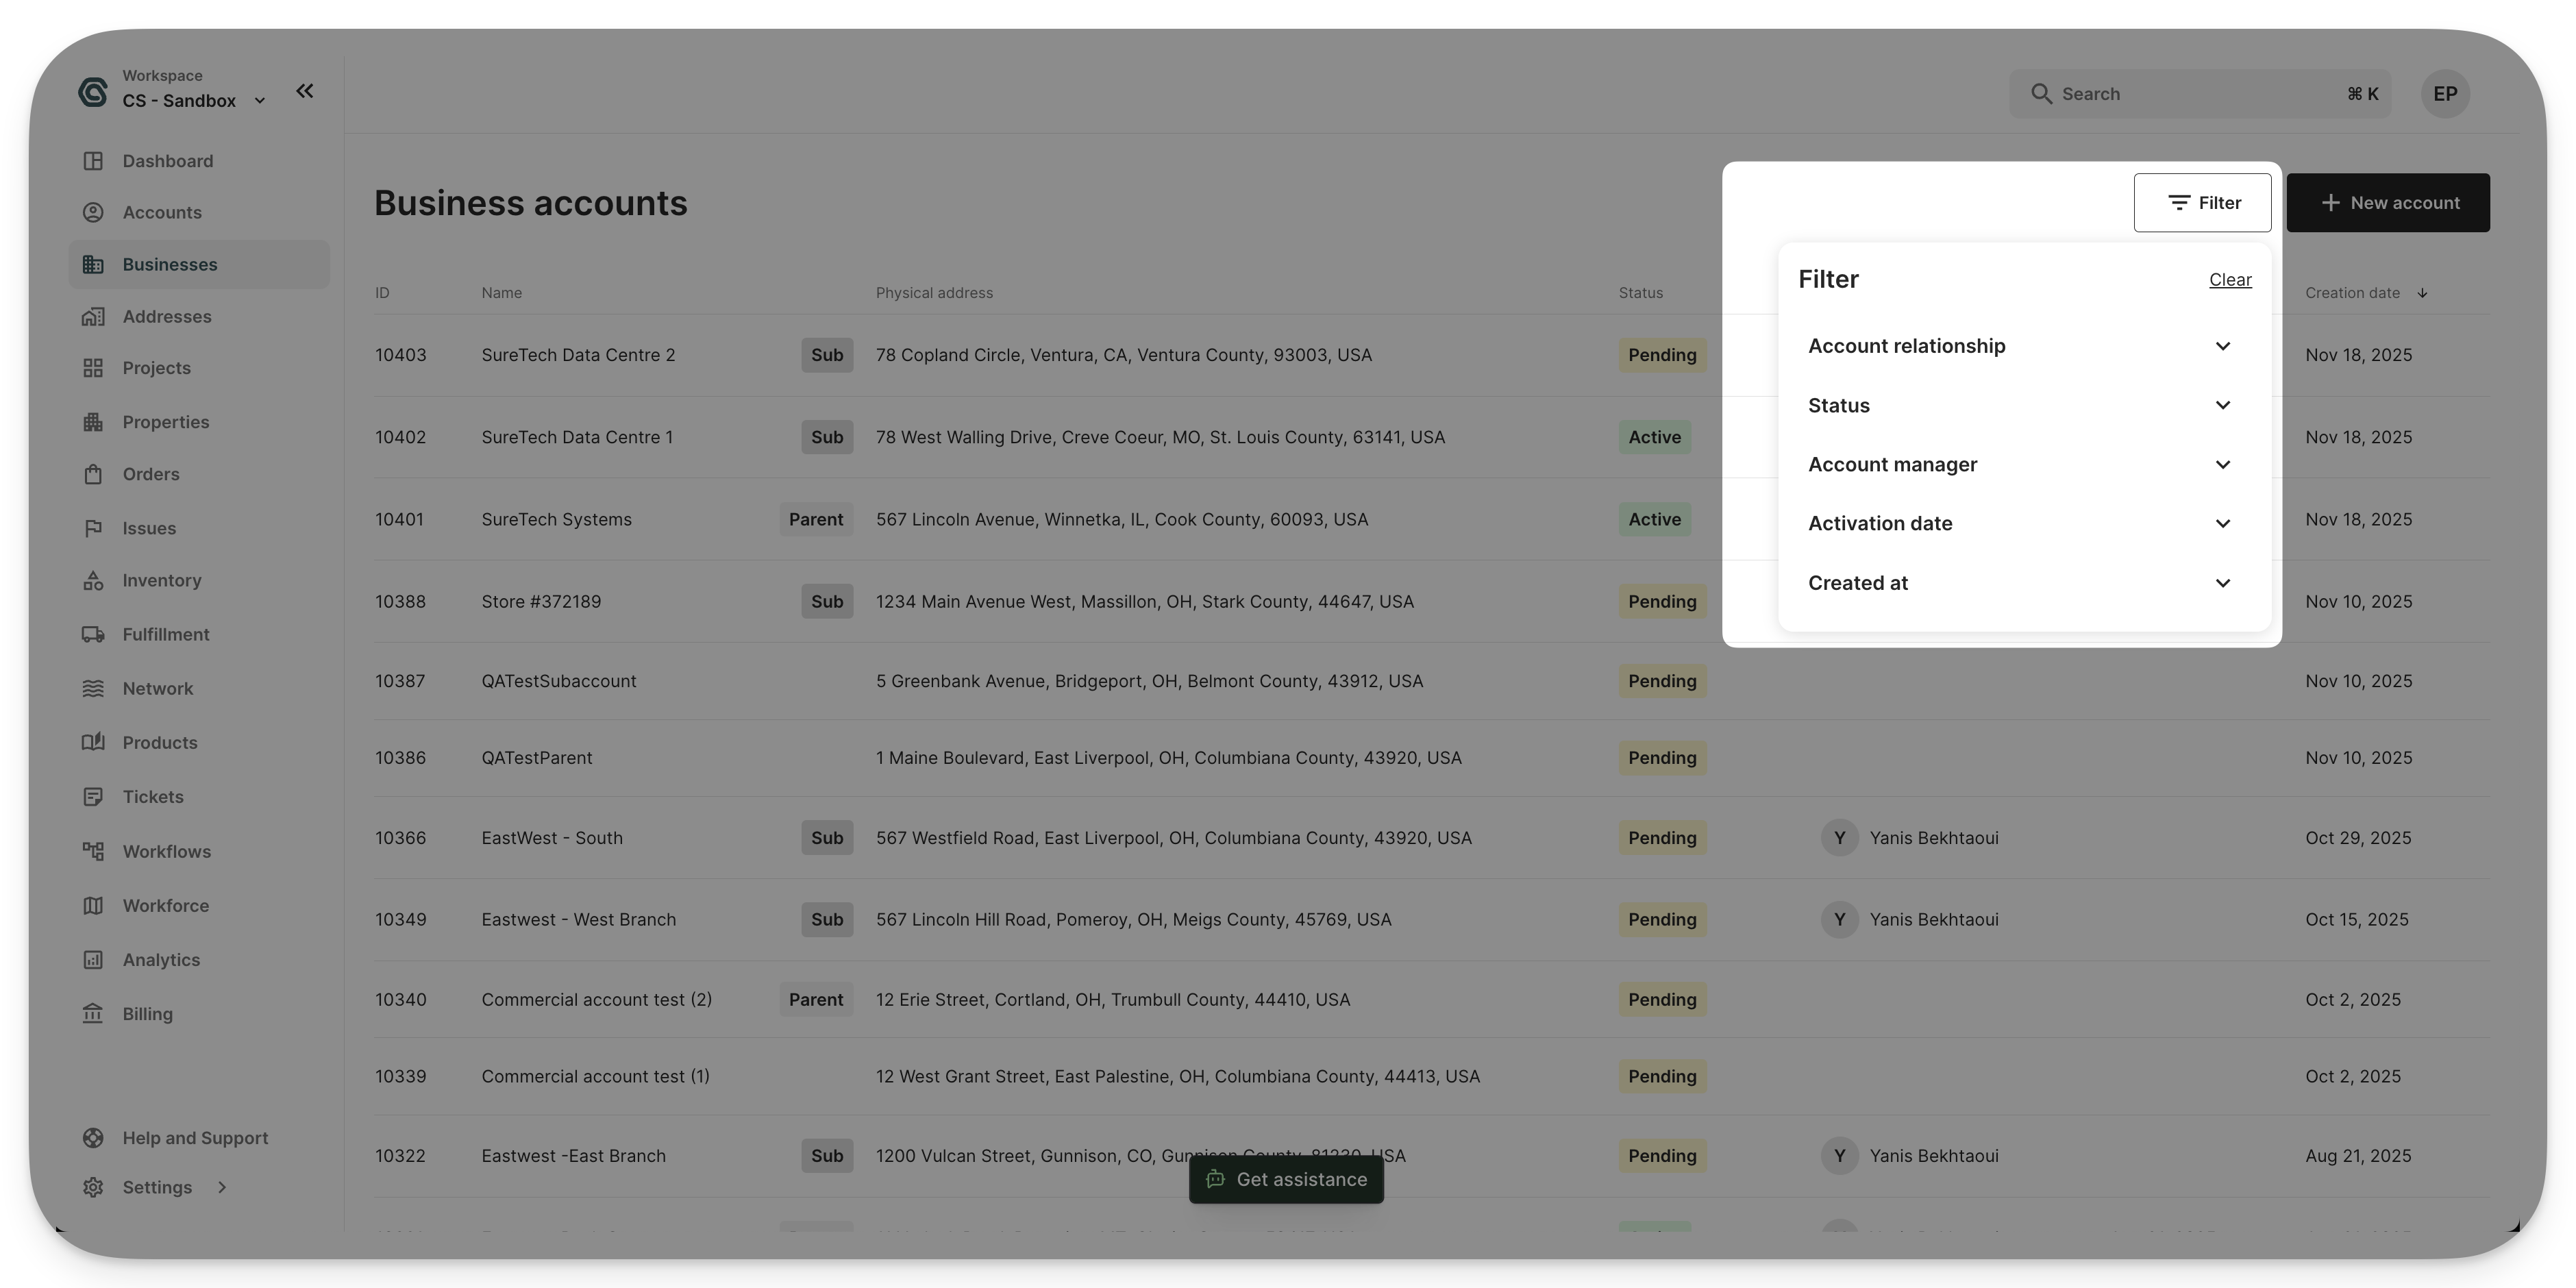Open the Workflows icon in sidebar
Viewport: 2576px width, 1288px height.
(93, 851)
